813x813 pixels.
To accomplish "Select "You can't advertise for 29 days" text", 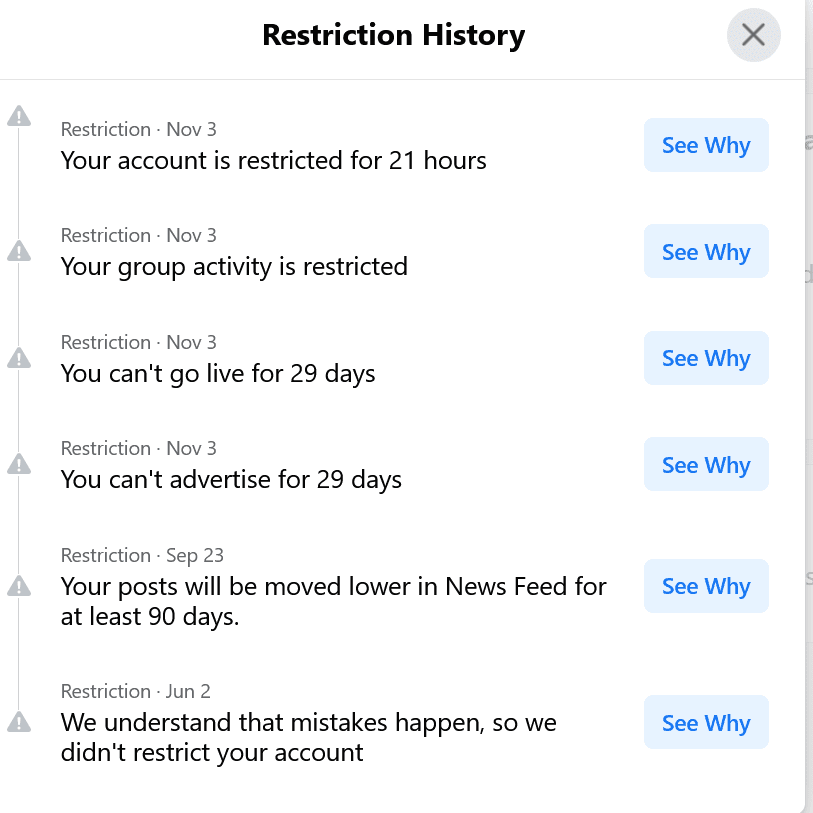I will point(231,480).
